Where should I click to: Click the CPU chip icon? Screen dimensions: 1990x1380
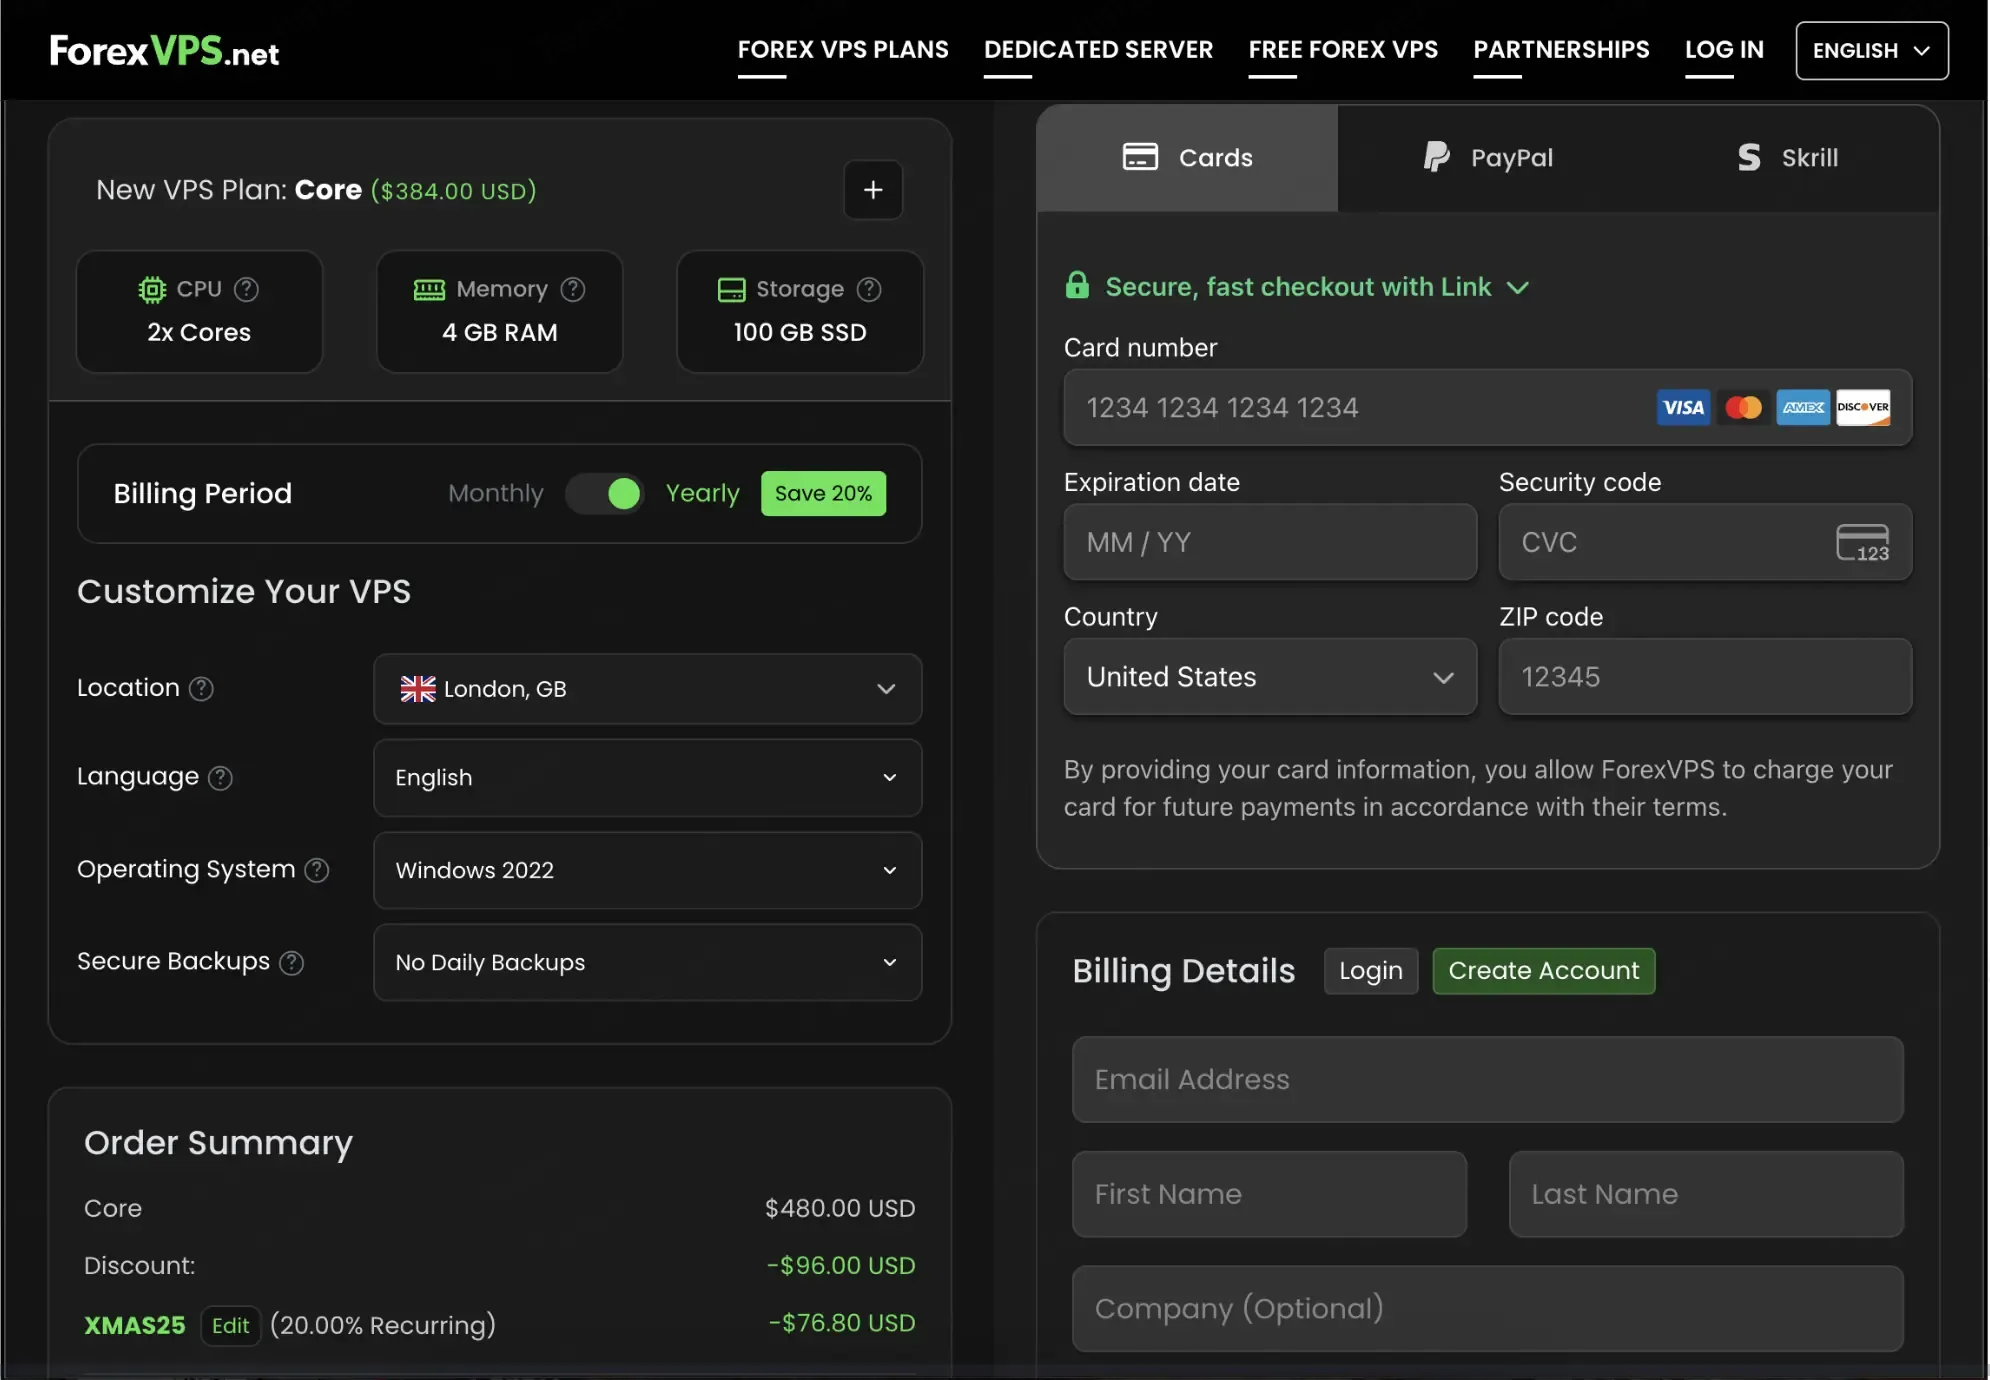(x=152, y=290)
